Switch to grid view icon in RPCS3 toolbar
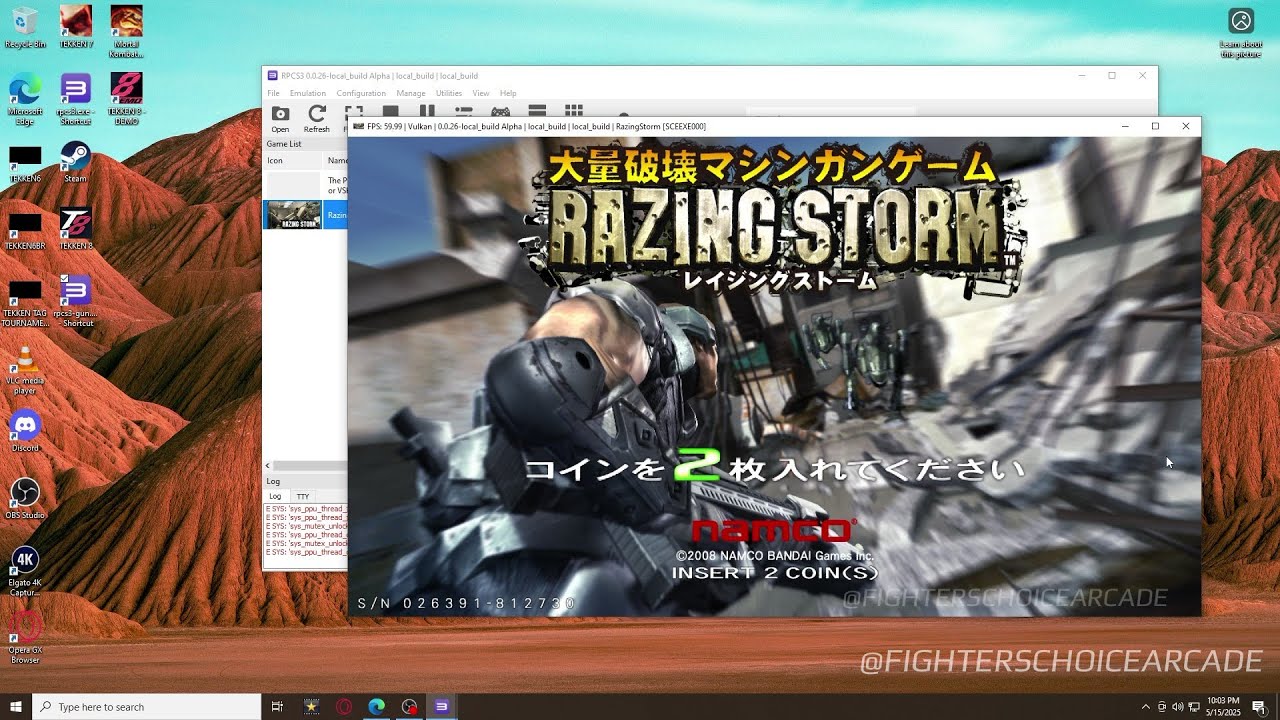1280x720 pixels. pyautogui.click(x=574, y=112)
